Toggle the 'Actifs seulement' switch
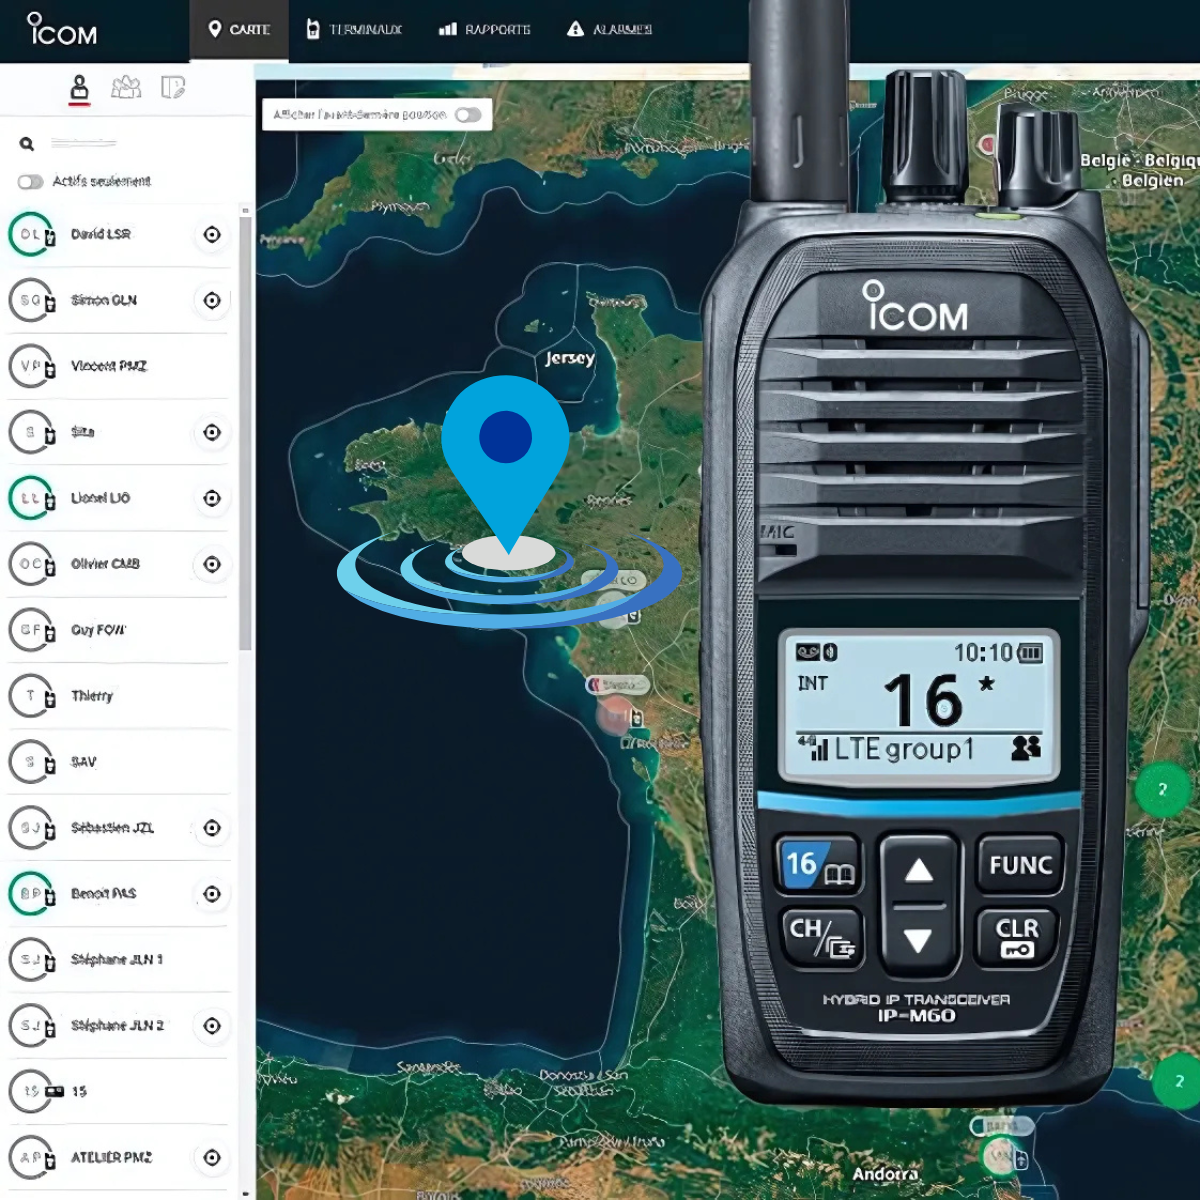1200x1200 pixels. click(31, 182)
